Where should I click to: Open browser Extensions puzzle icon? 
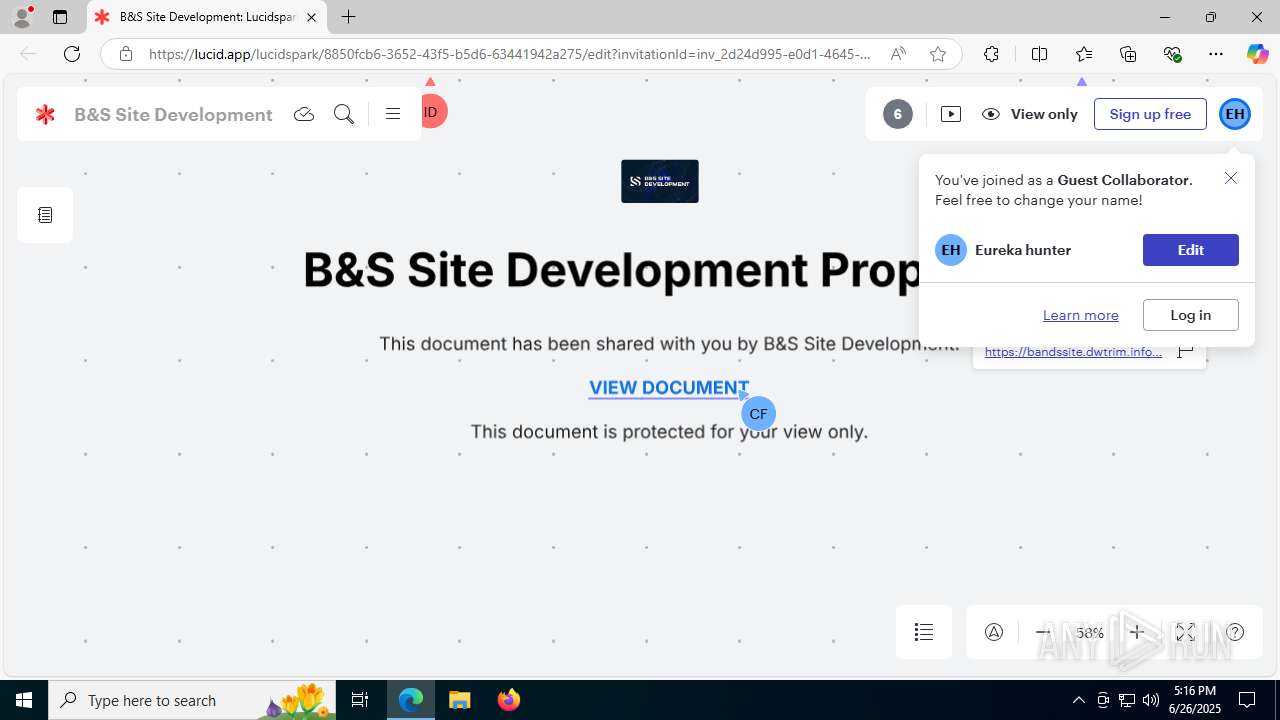[991, 54]
